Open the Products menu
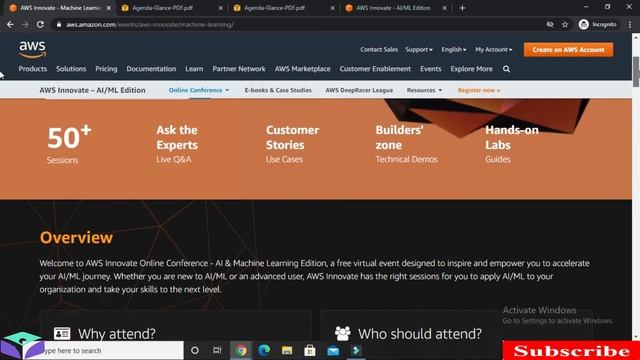The height and width of the screenshot is (360, 640). pyautogui.click(x=33, y=69)
